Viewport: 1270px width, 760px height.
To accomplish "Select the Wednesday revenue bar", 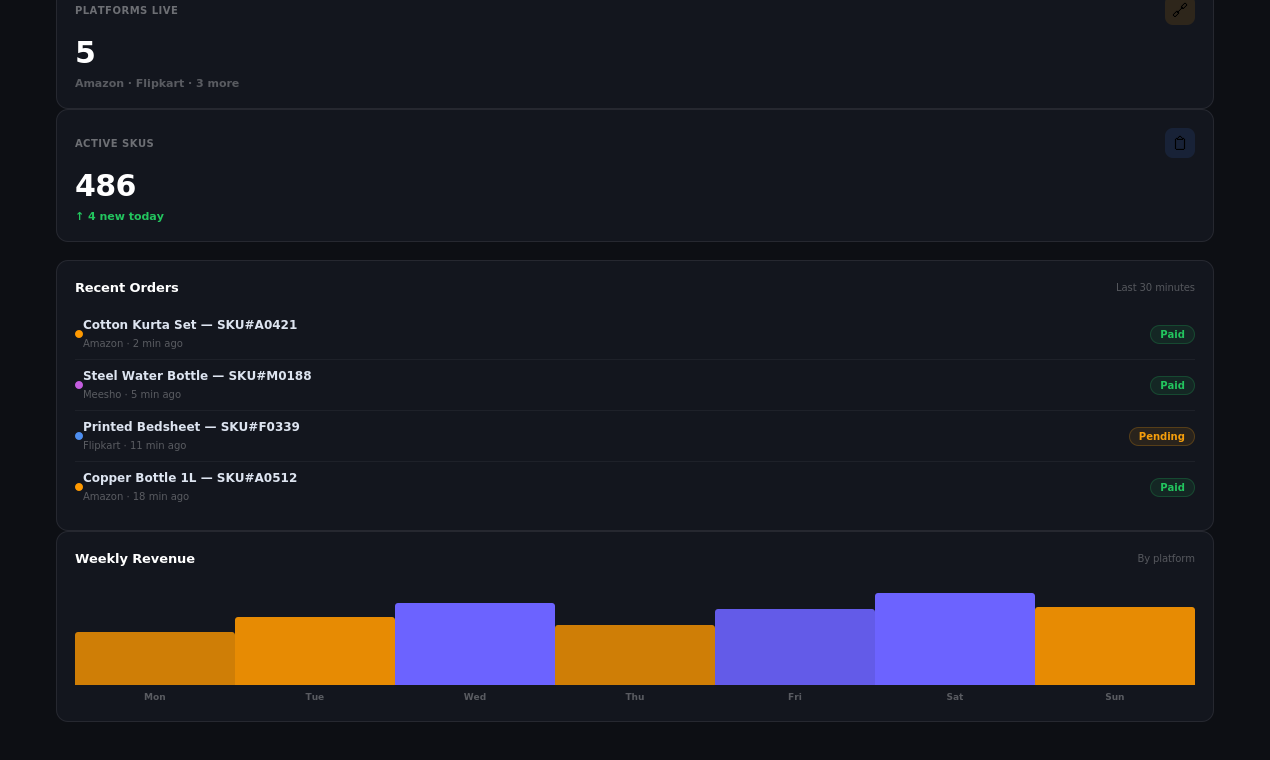I will [475, 644].
